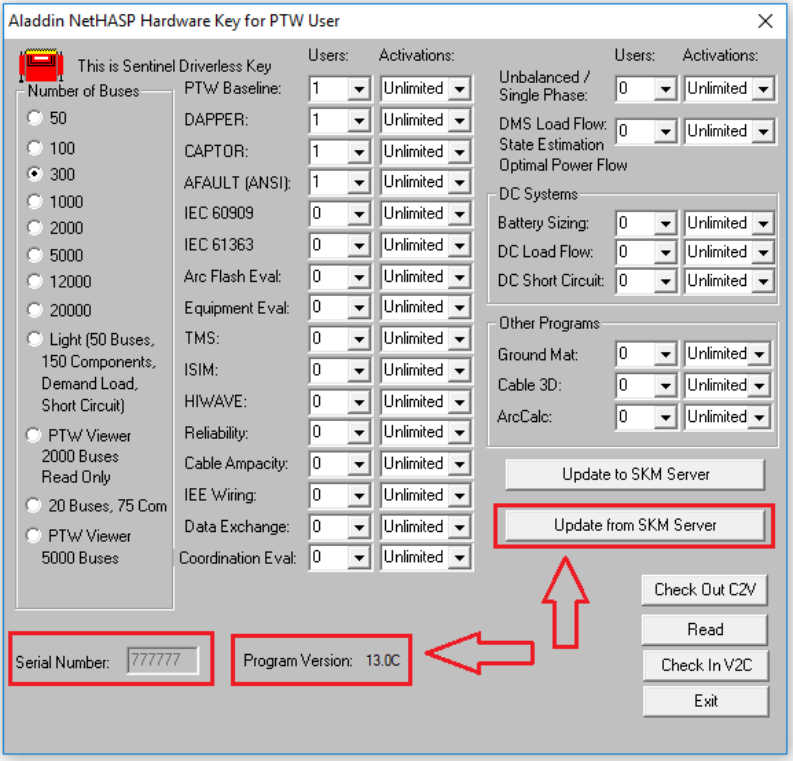The height and width of the screenshot is (761, 793).
Task: Select the 20000 buses radio button
Action: click(35, 310)
